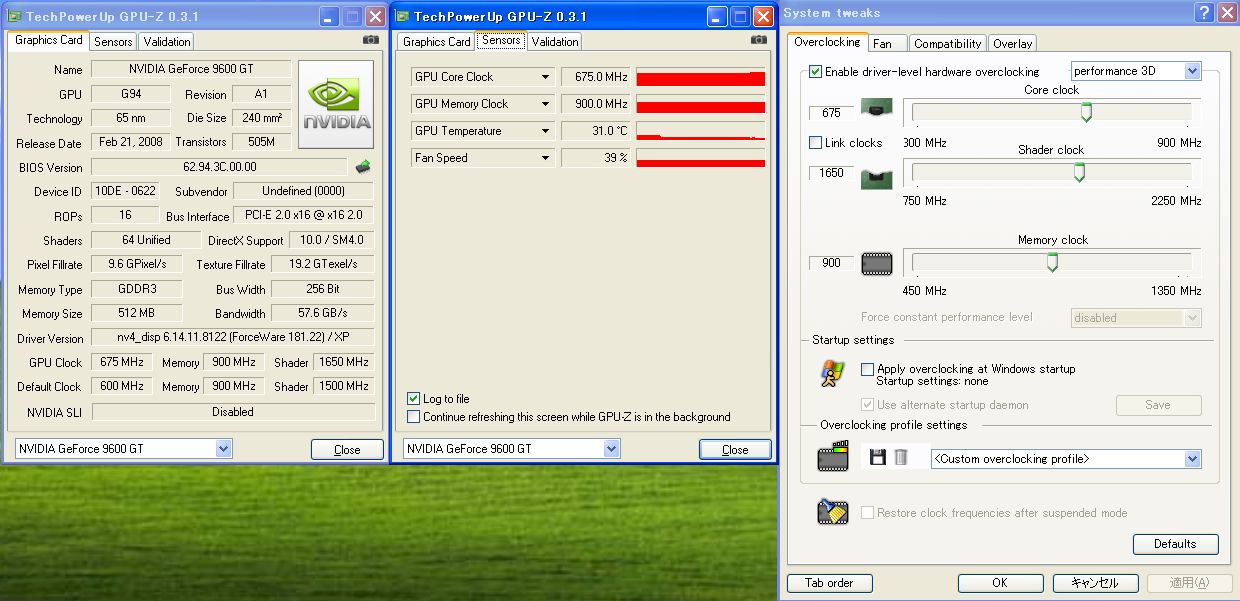This screenshot has width=1240, height=601.
Task: Enable Apply overclocking at Windows startup
Action: [x=867, y=369]
